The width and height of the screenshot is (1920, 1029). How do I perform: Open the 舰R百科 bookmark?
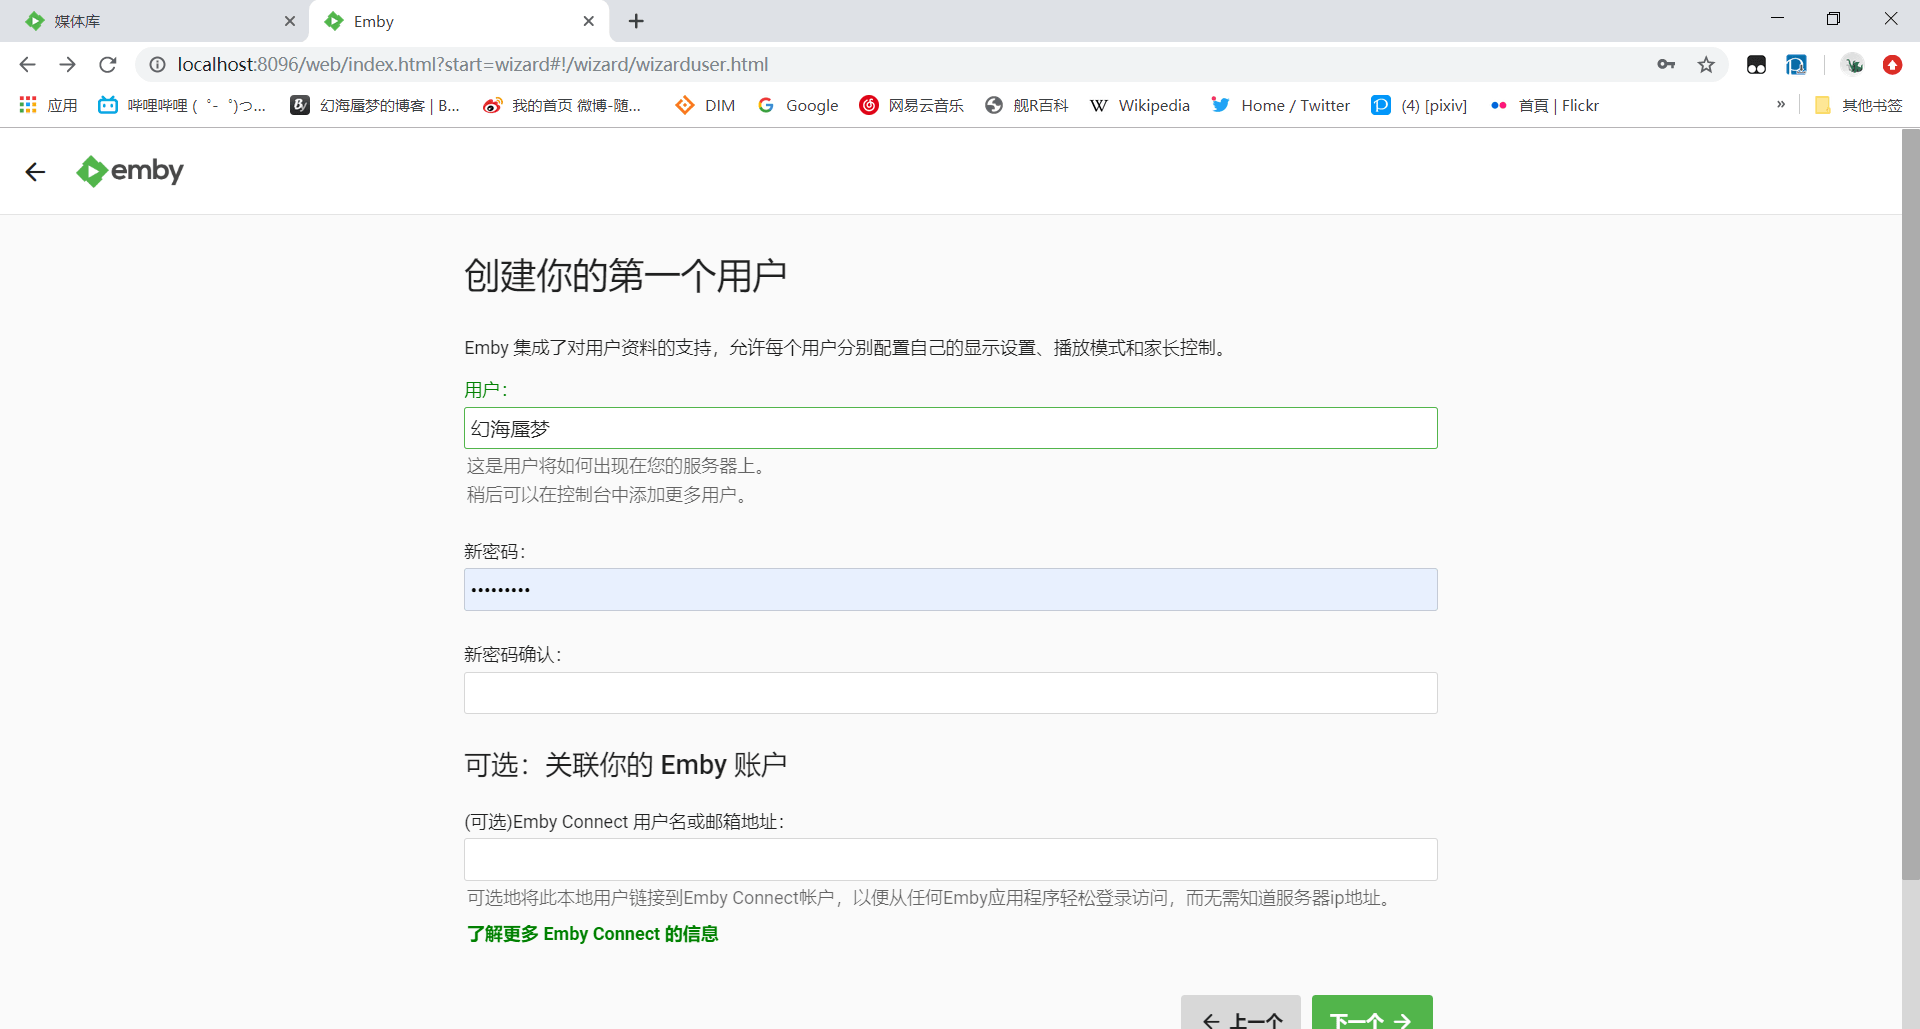pyautogui.click(x=1027, y=105)
